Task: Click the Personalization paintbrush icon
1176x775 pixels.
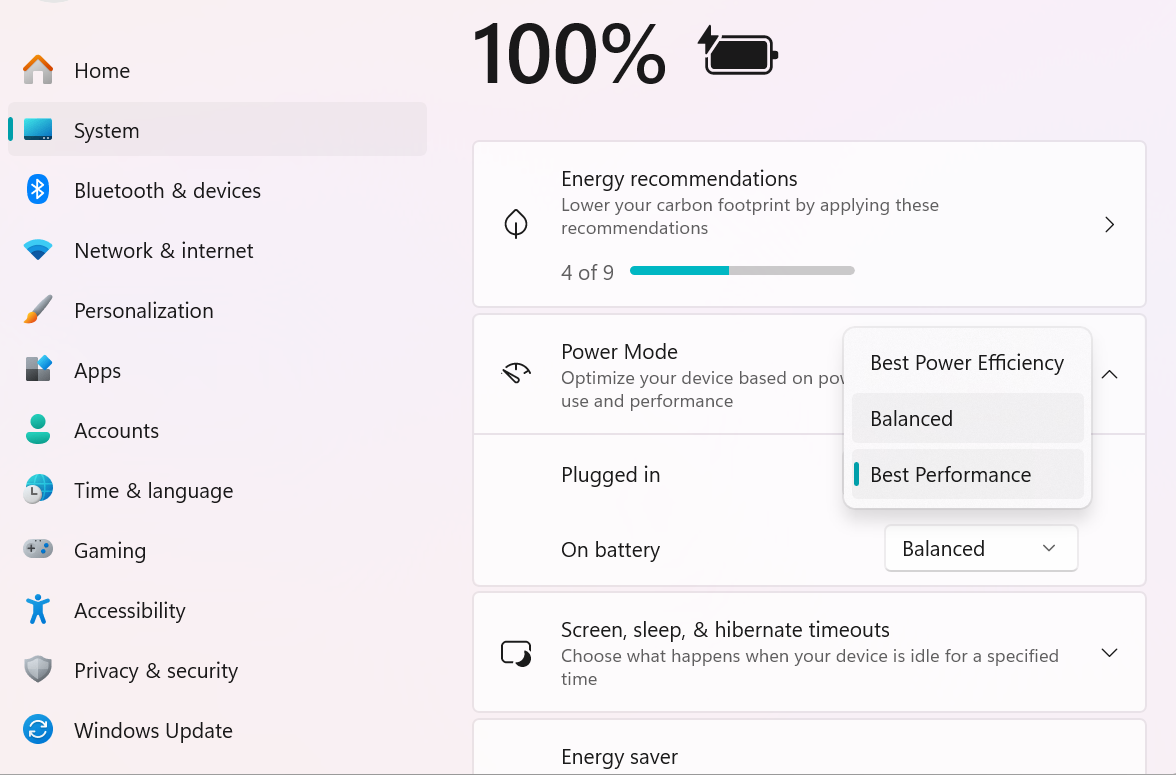Action: click(38, 310)
